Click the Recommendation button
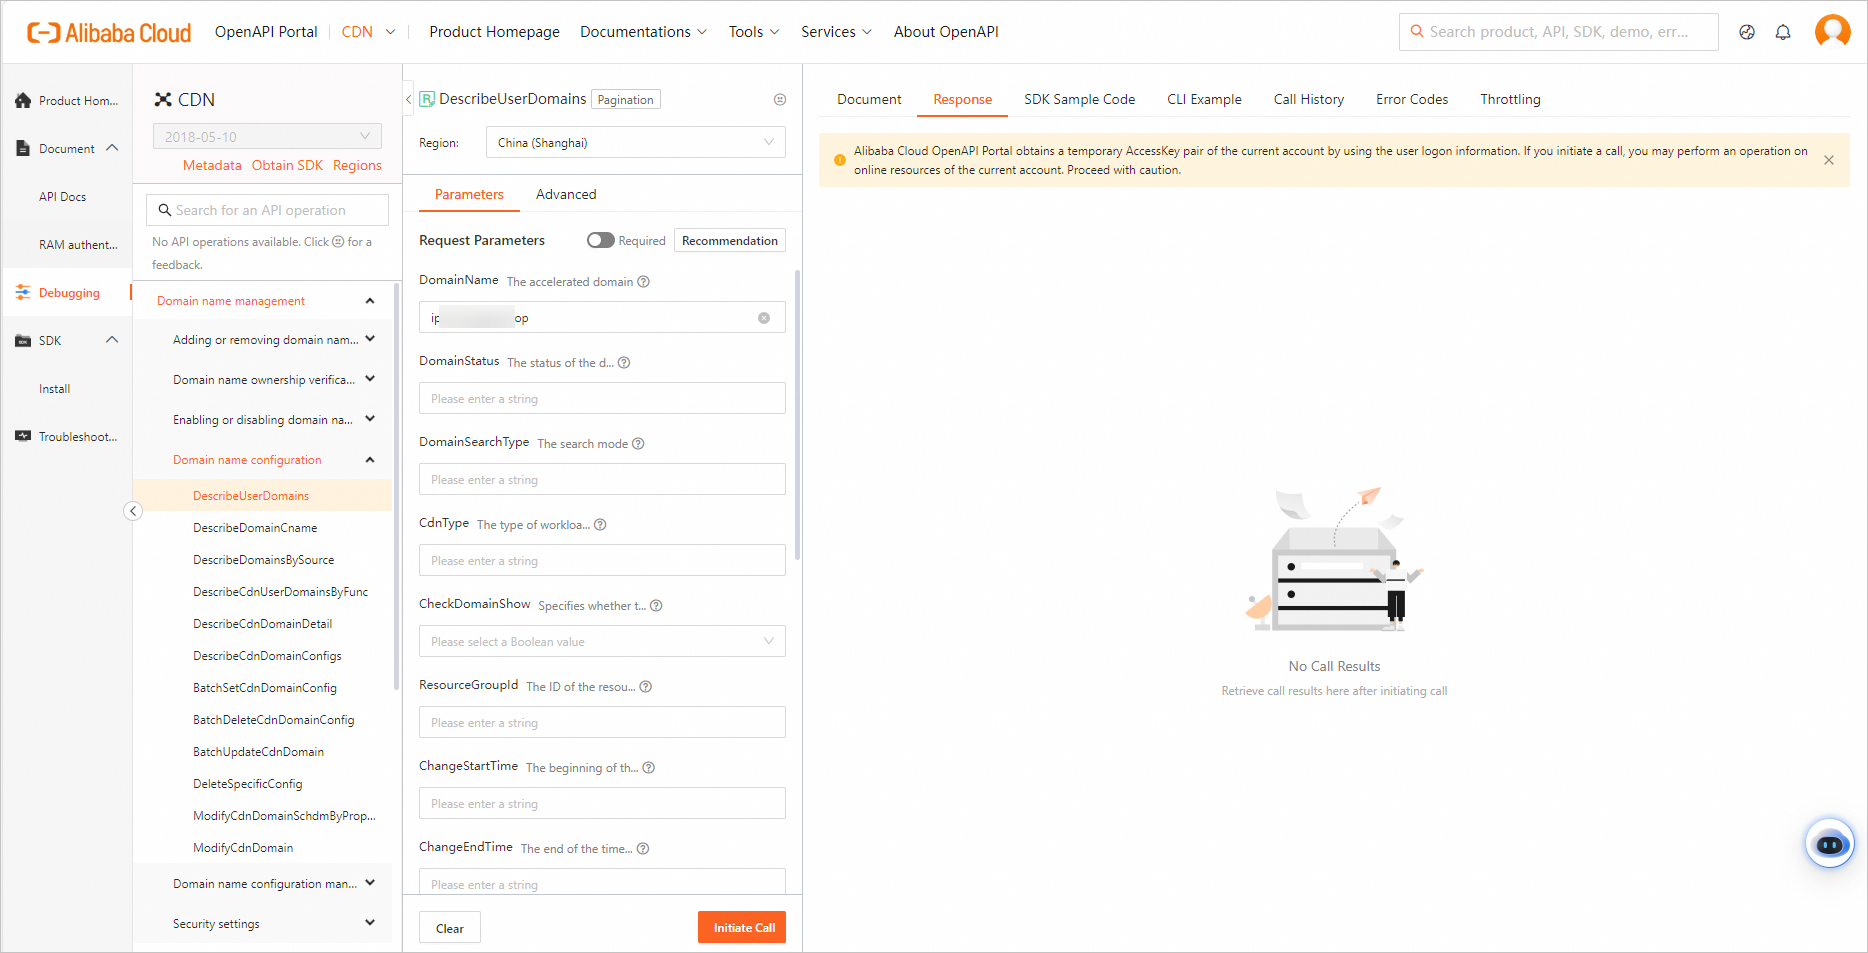This screenshot has width=1868, height=953. pos(730,240)
